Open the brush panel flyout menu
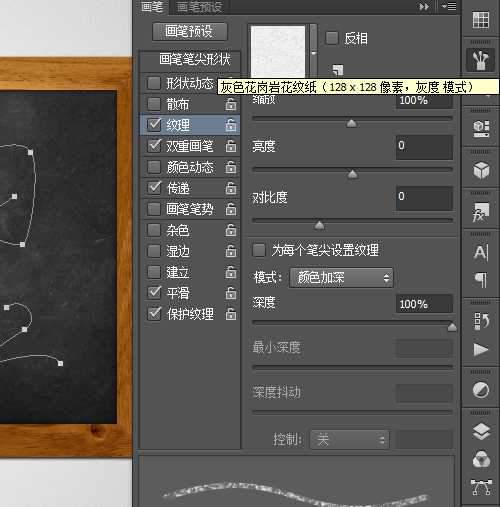The image size is (500, 507). pyautogui.click(x=448, y=6)
